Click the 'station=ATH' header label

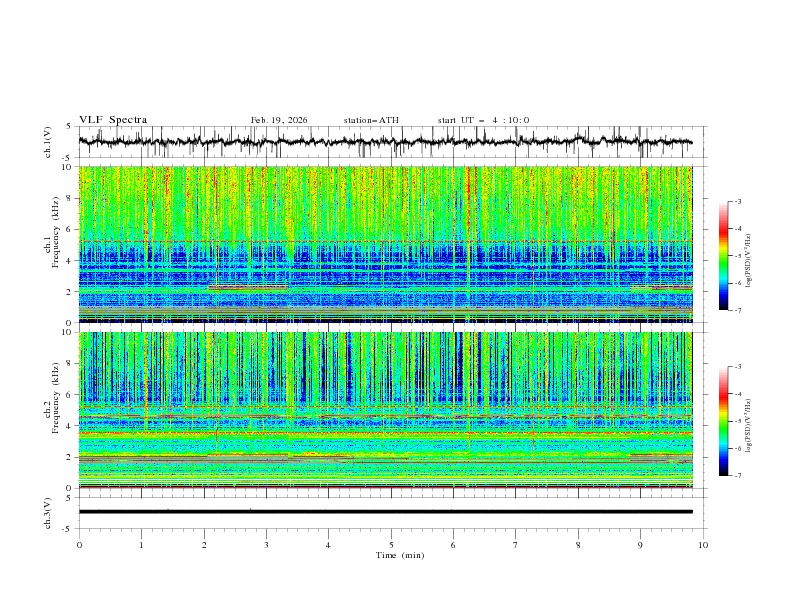371,120
